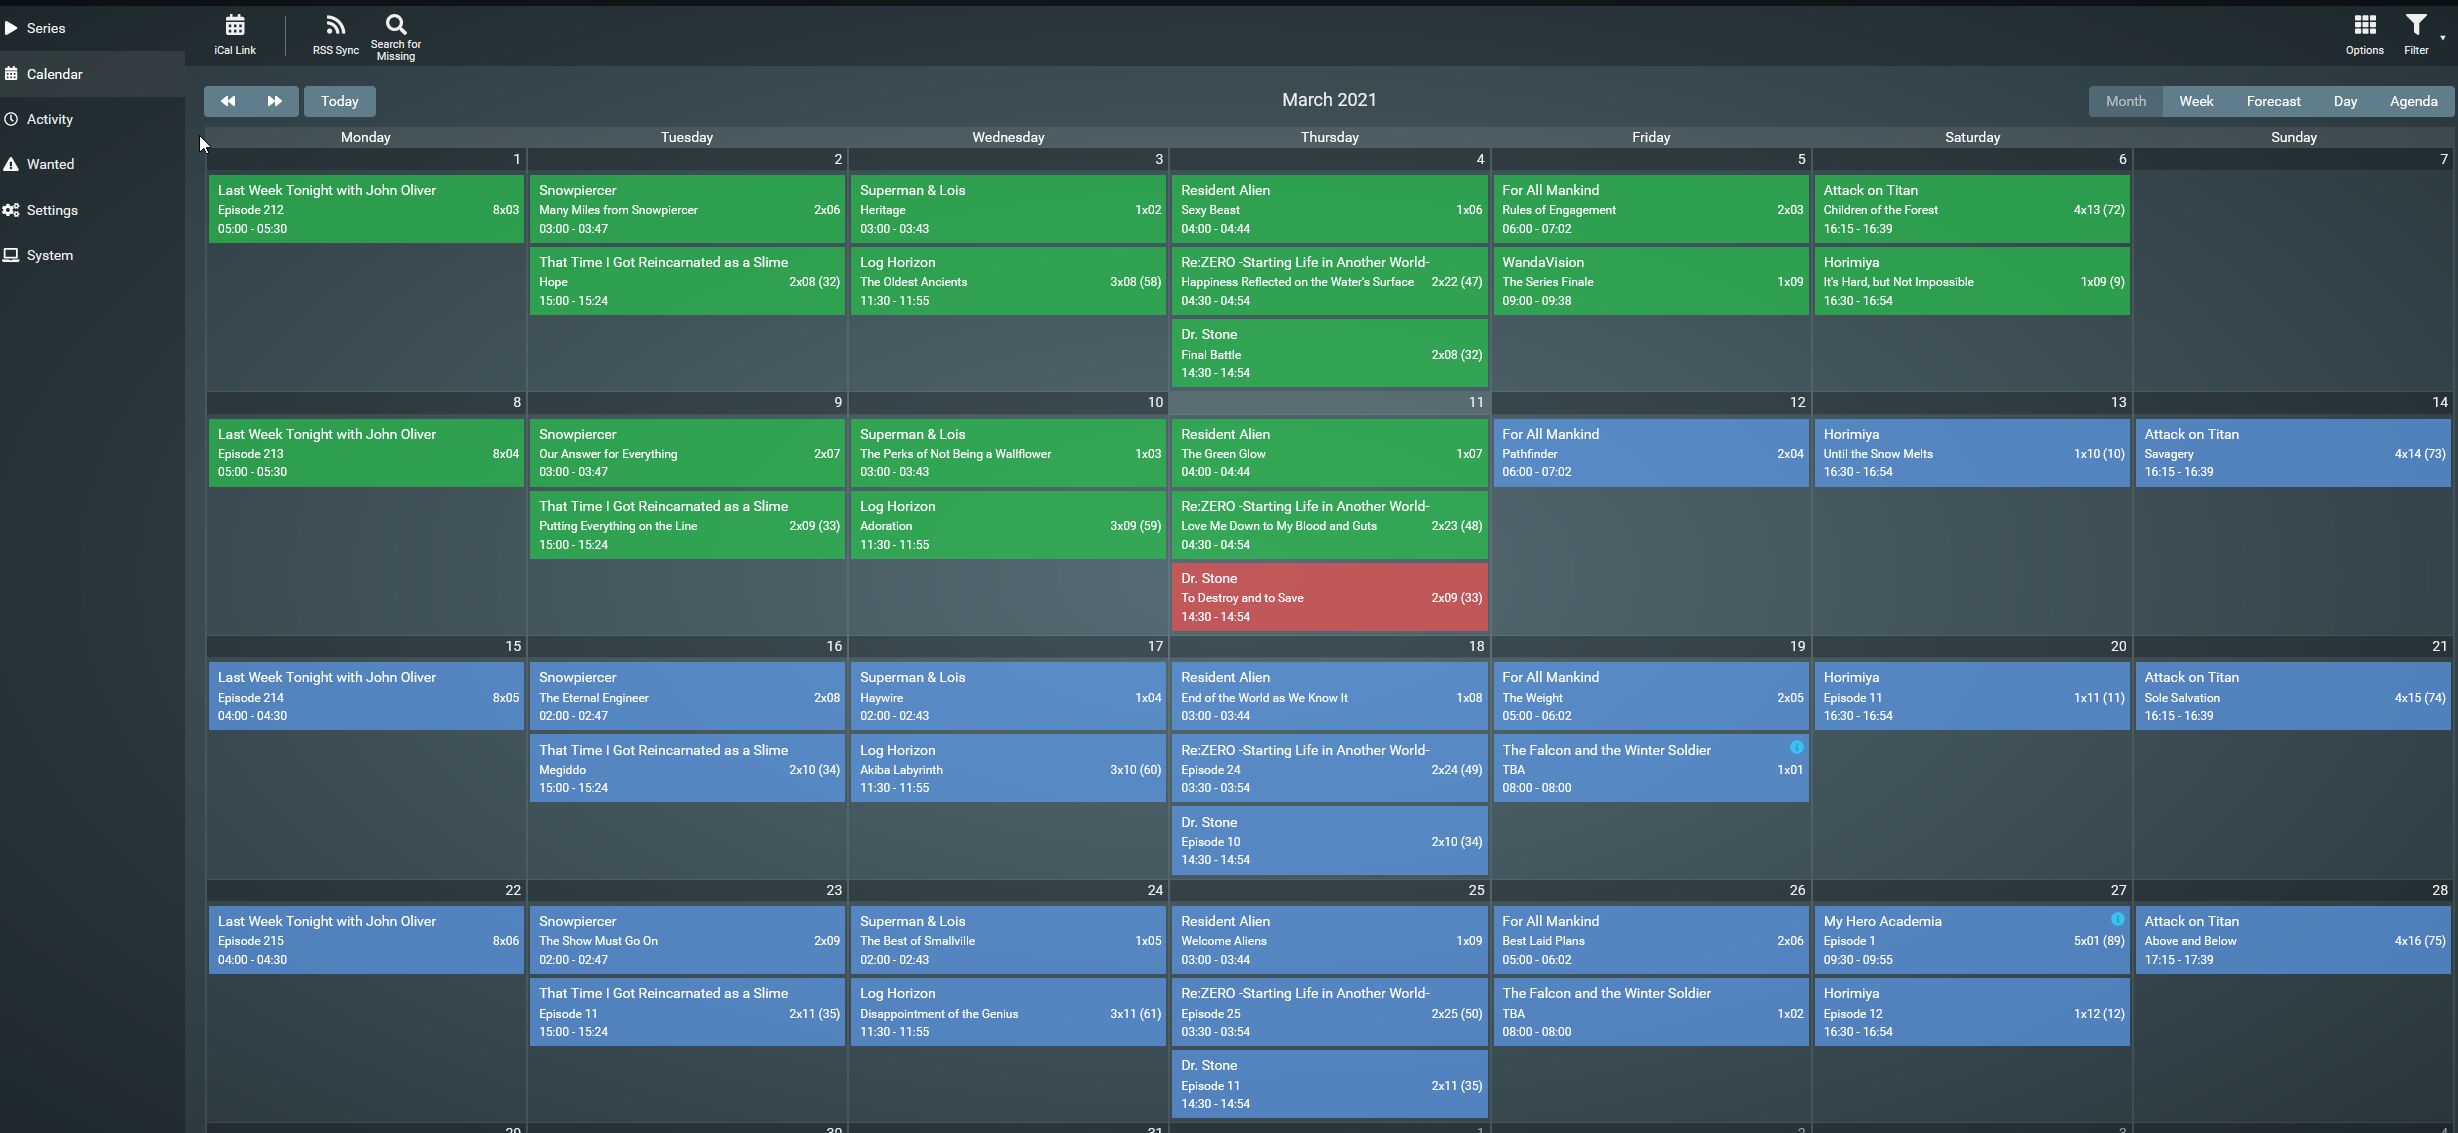Open Superman & Lois Heritage event
2458x1133 pixels.
(x=1008, y=209)
